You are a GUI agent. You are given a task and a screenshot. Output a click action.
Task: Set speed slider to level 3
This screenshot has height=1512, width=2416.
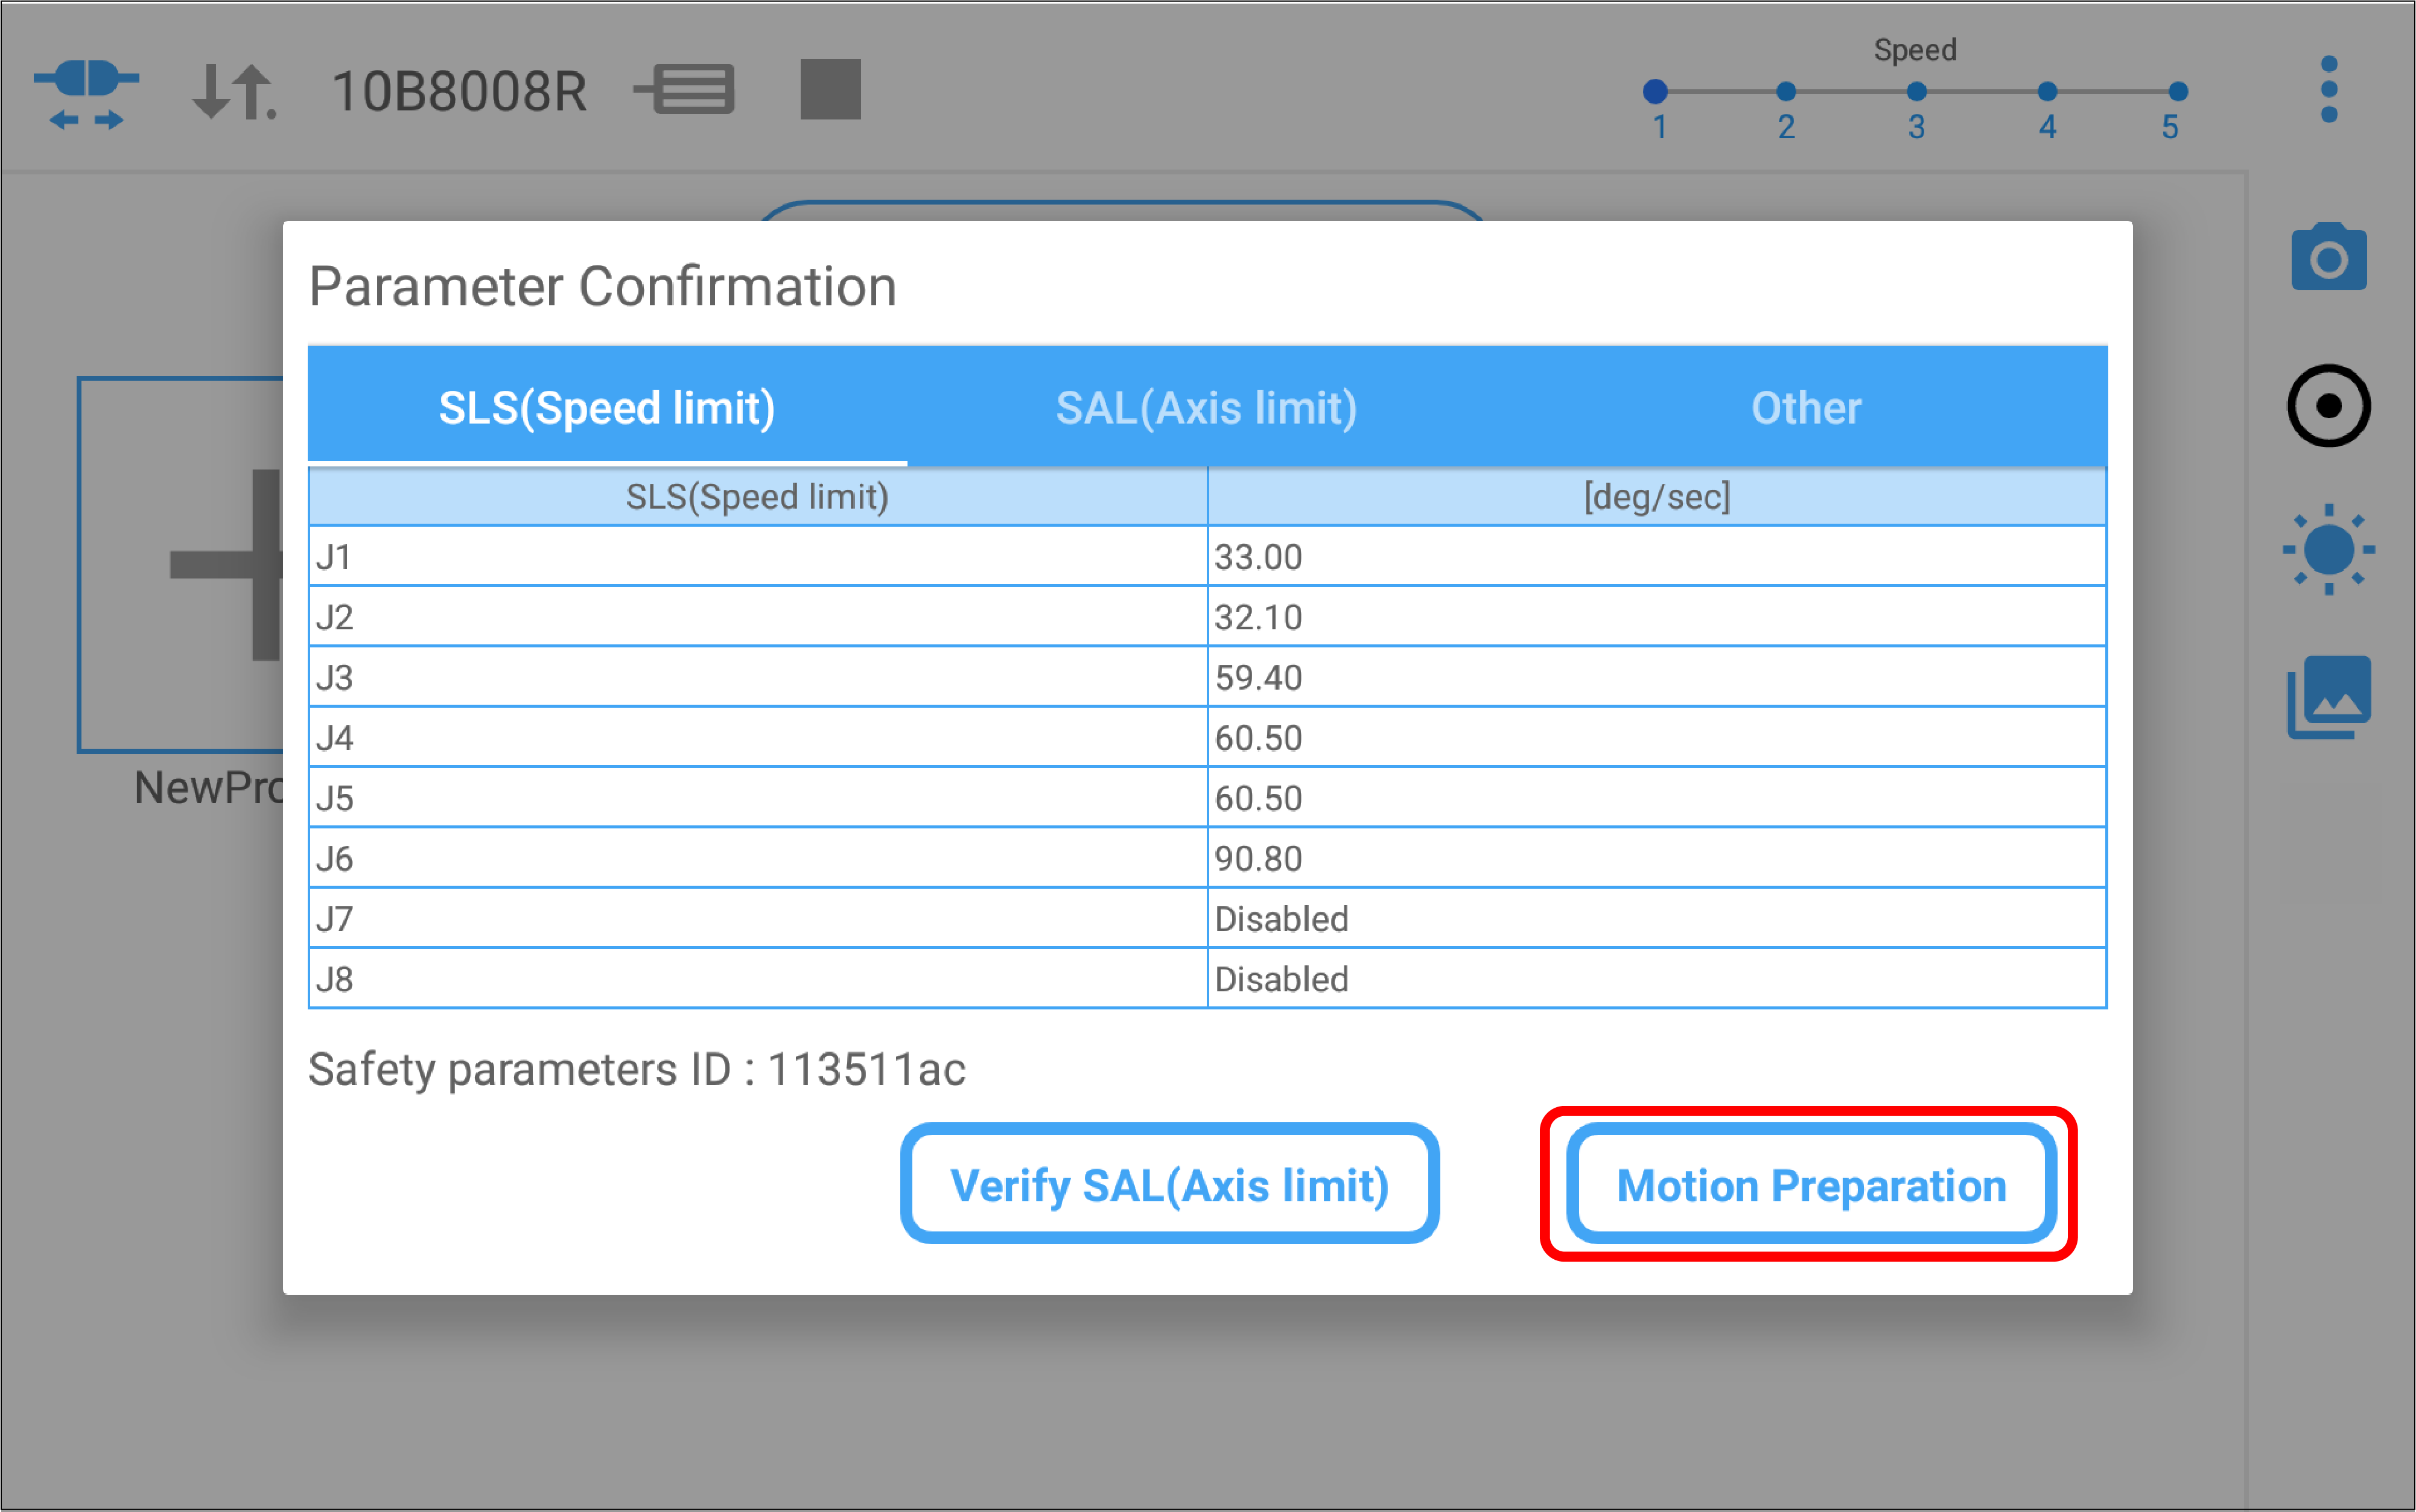coord(1916,92)
